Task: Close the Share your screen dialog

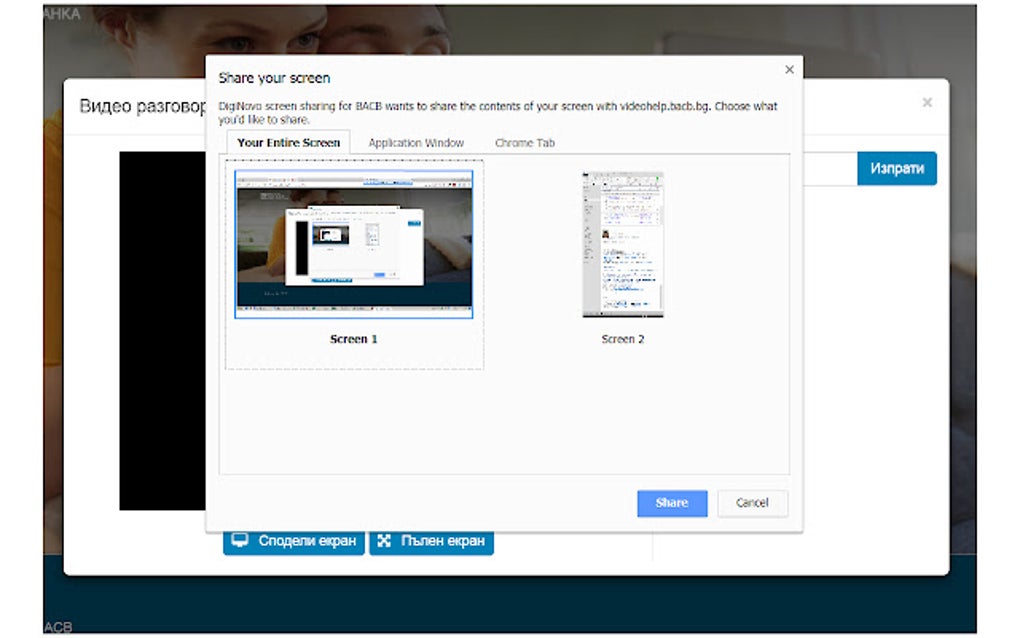Action: click(x=789, y=69)
